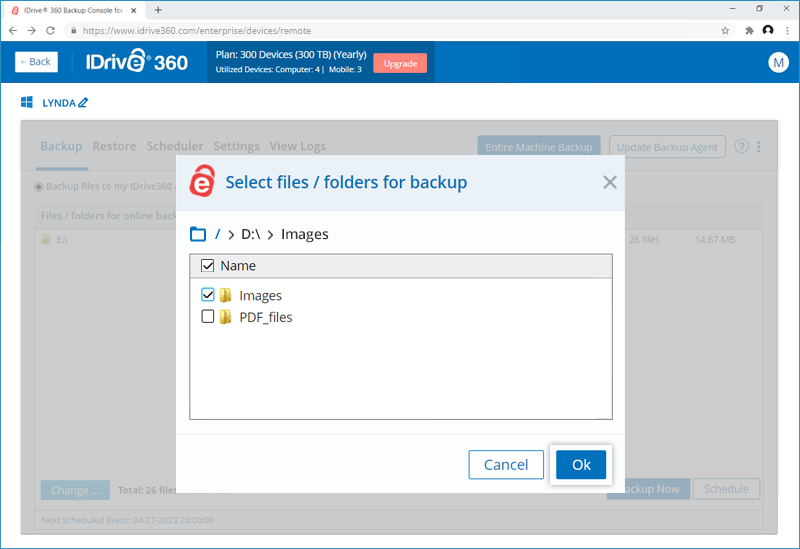Switch to the Restore tab

pos(114,146)
